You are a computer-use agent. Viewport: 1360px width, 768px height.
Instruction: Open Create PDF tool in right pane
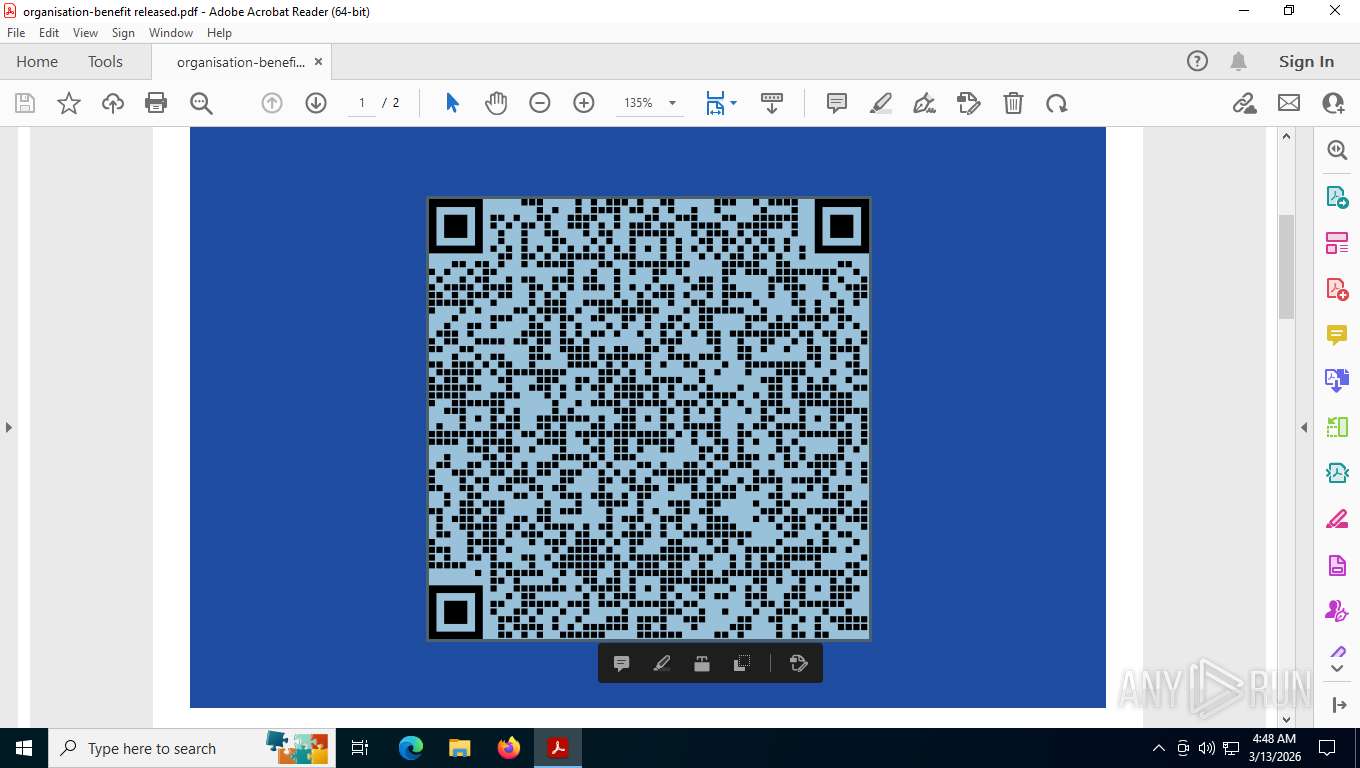1337,289
